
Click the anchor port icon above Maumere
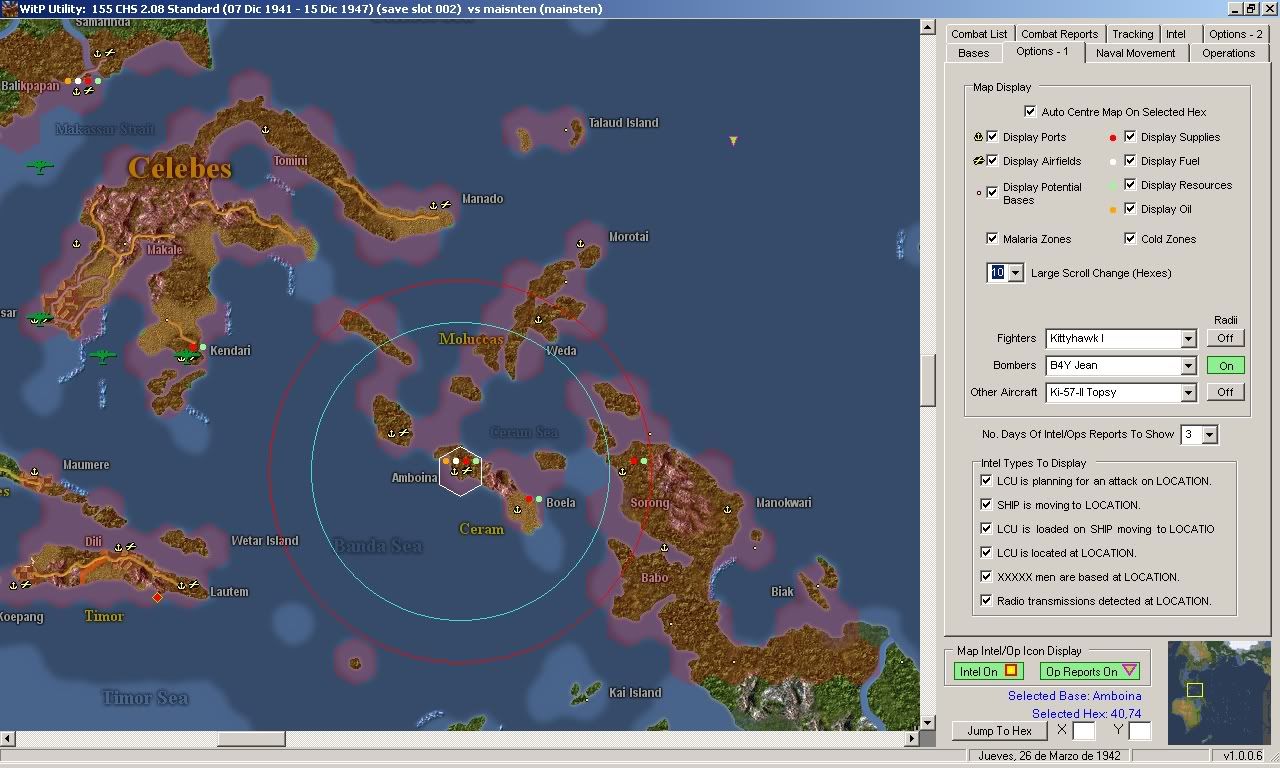pos(34,471)
